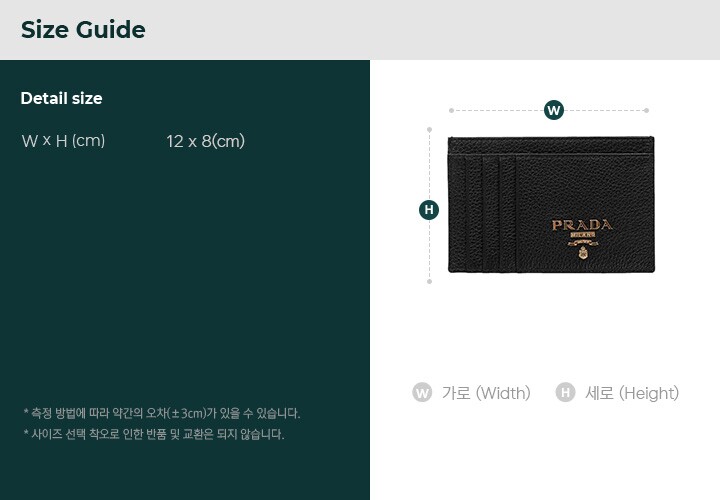Screen dimensions: 720x500
Task: Click the Prada crest emblem below logo
Action: coord(583,252)
